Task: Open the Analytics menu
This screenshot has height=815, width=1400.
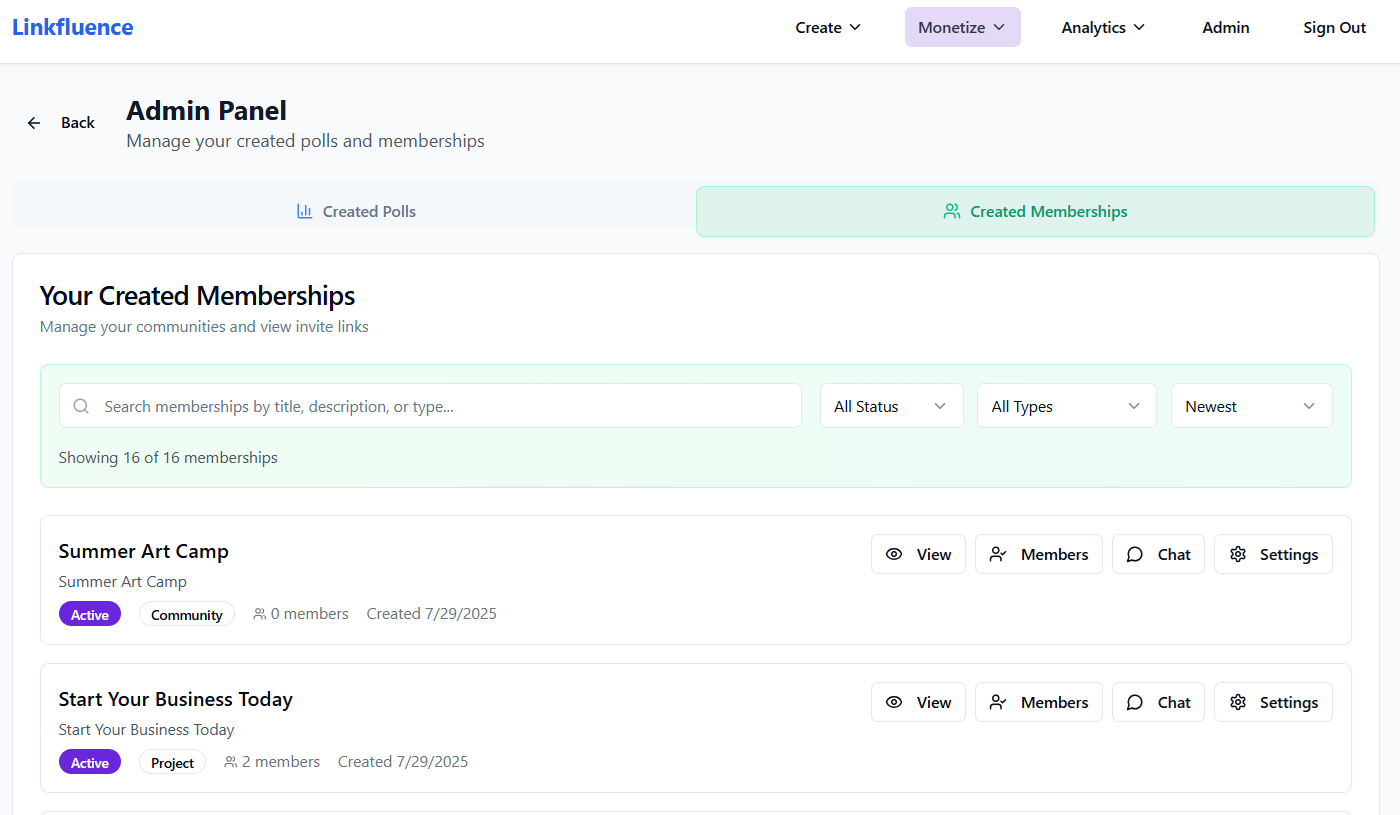Action: tap(1103, 27)
